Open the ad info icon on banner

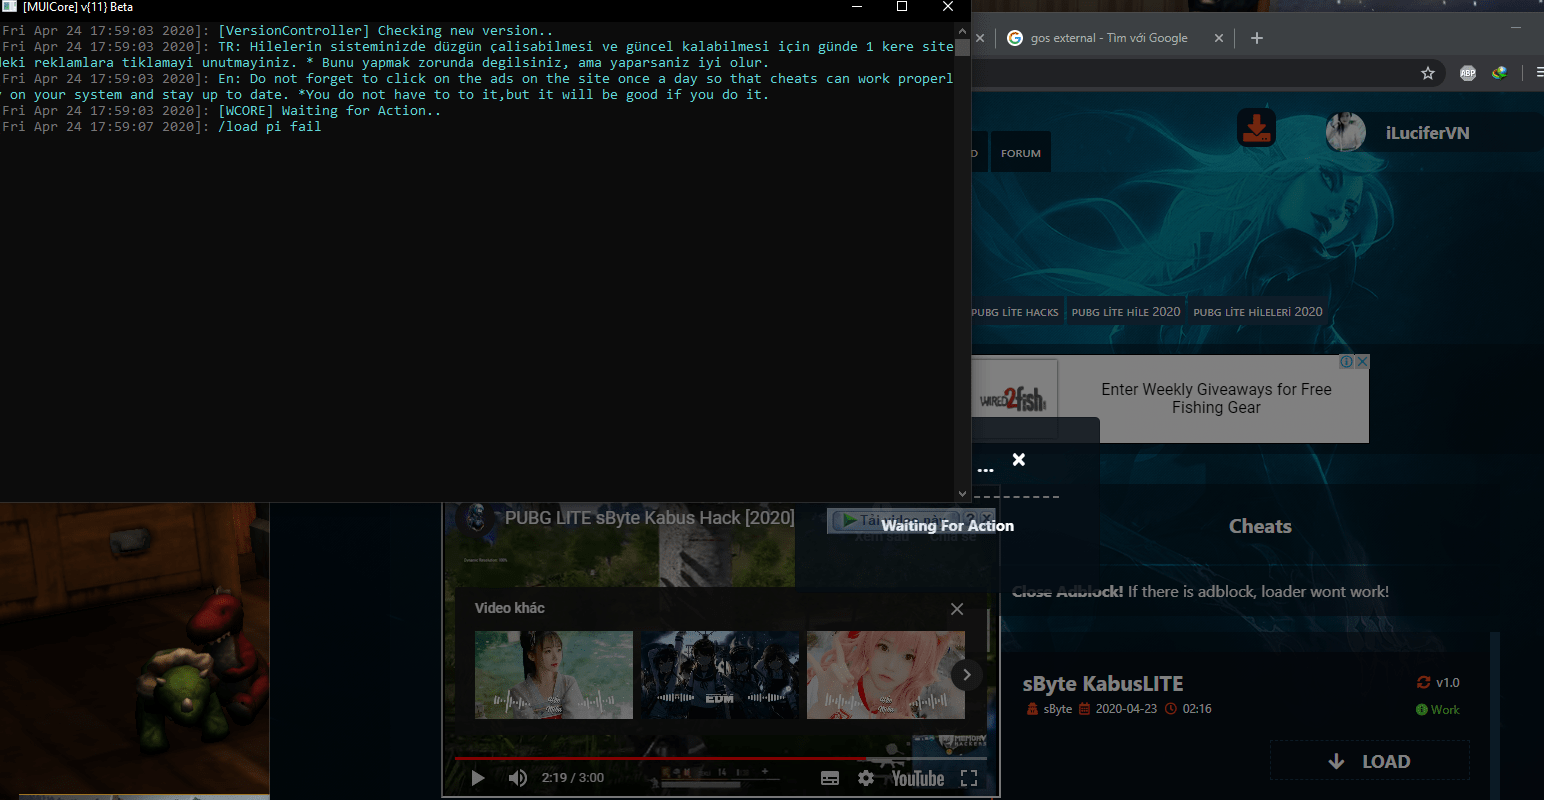[x=1346, y=362]
